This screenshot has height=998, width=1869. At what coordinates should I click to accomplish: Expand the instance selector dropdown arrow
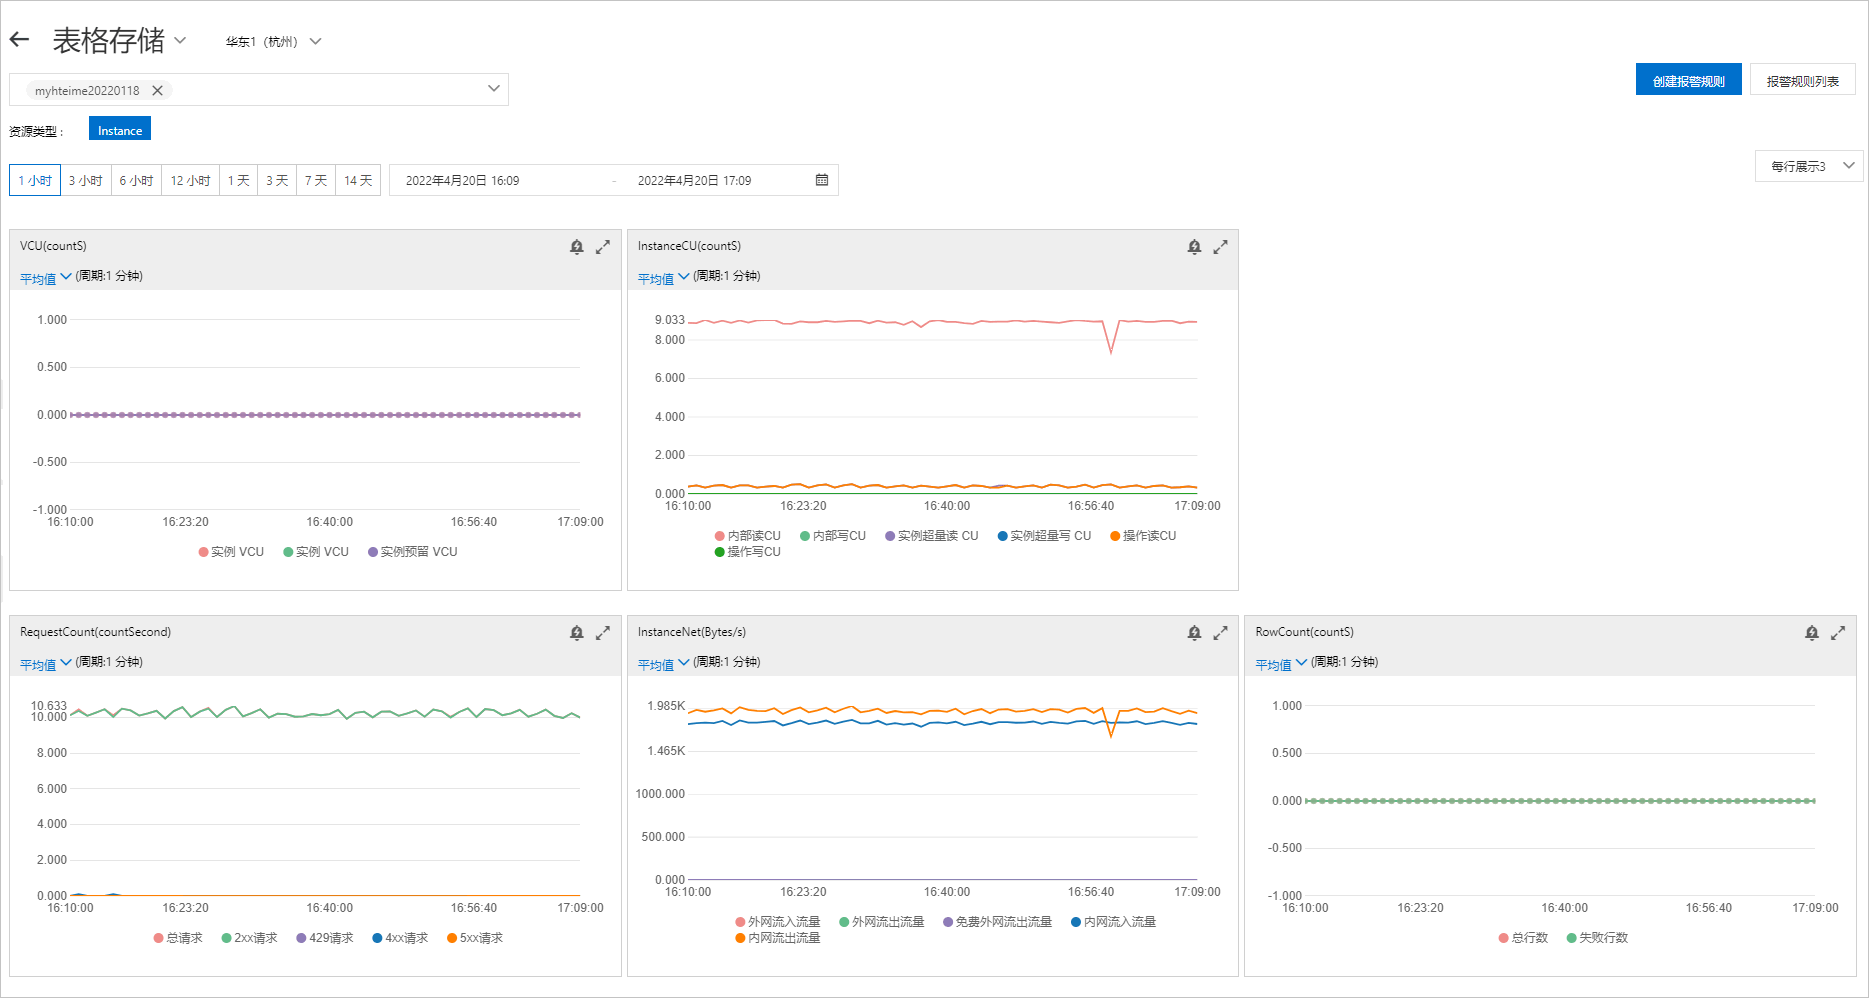(x=494, y=88)
